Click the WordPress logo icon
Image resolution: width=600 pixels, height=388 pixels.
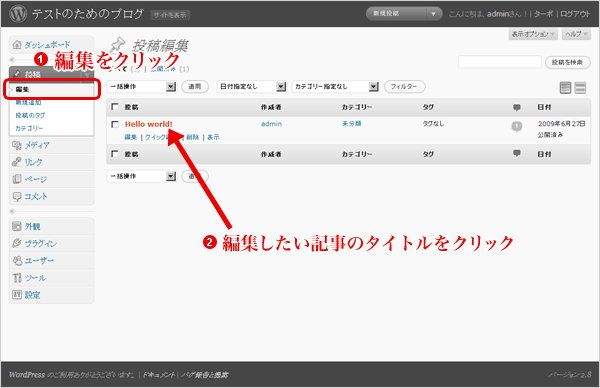click(x=18, y=13)
